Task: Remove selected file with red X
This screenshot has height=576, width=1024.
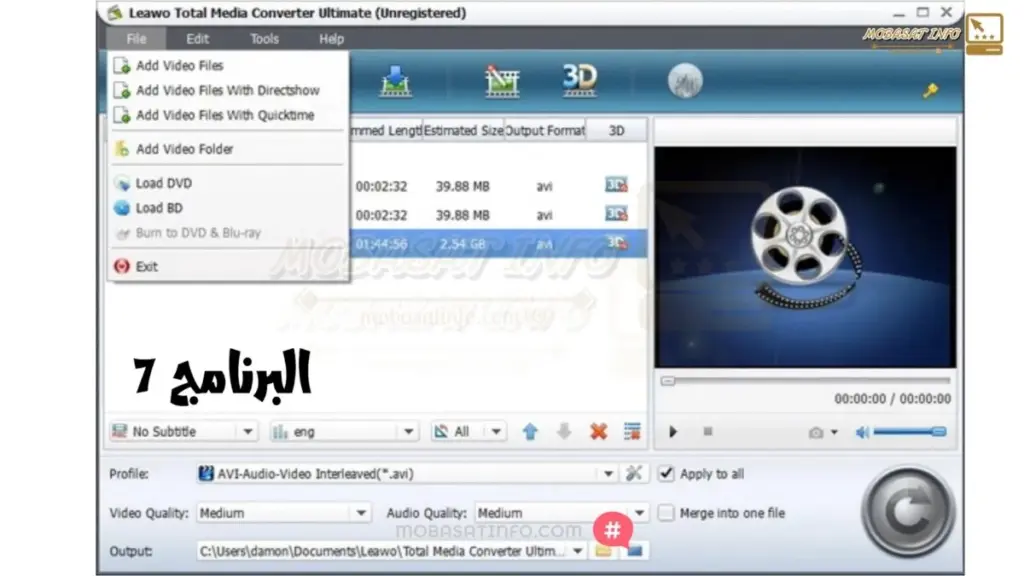Action: click(x=598, y=431)
